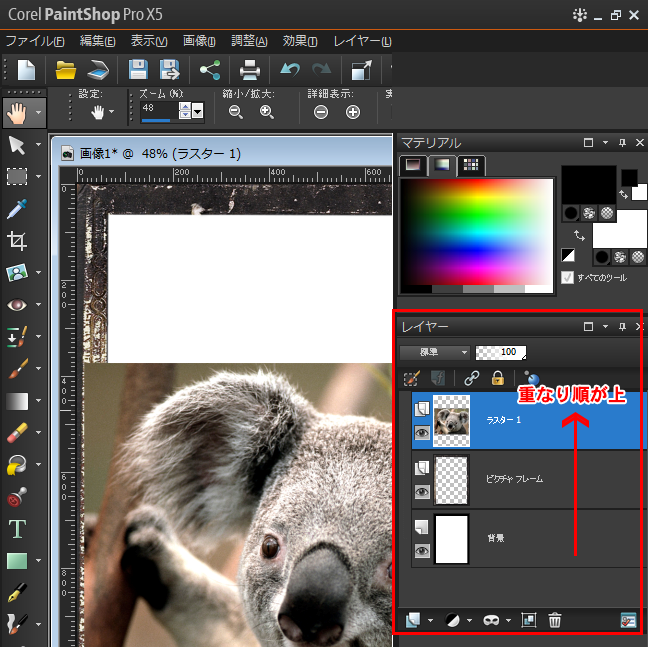648x647 pixels.
Task: Select the Flood Fill gradient tool
Action: [x=17, y=401]
